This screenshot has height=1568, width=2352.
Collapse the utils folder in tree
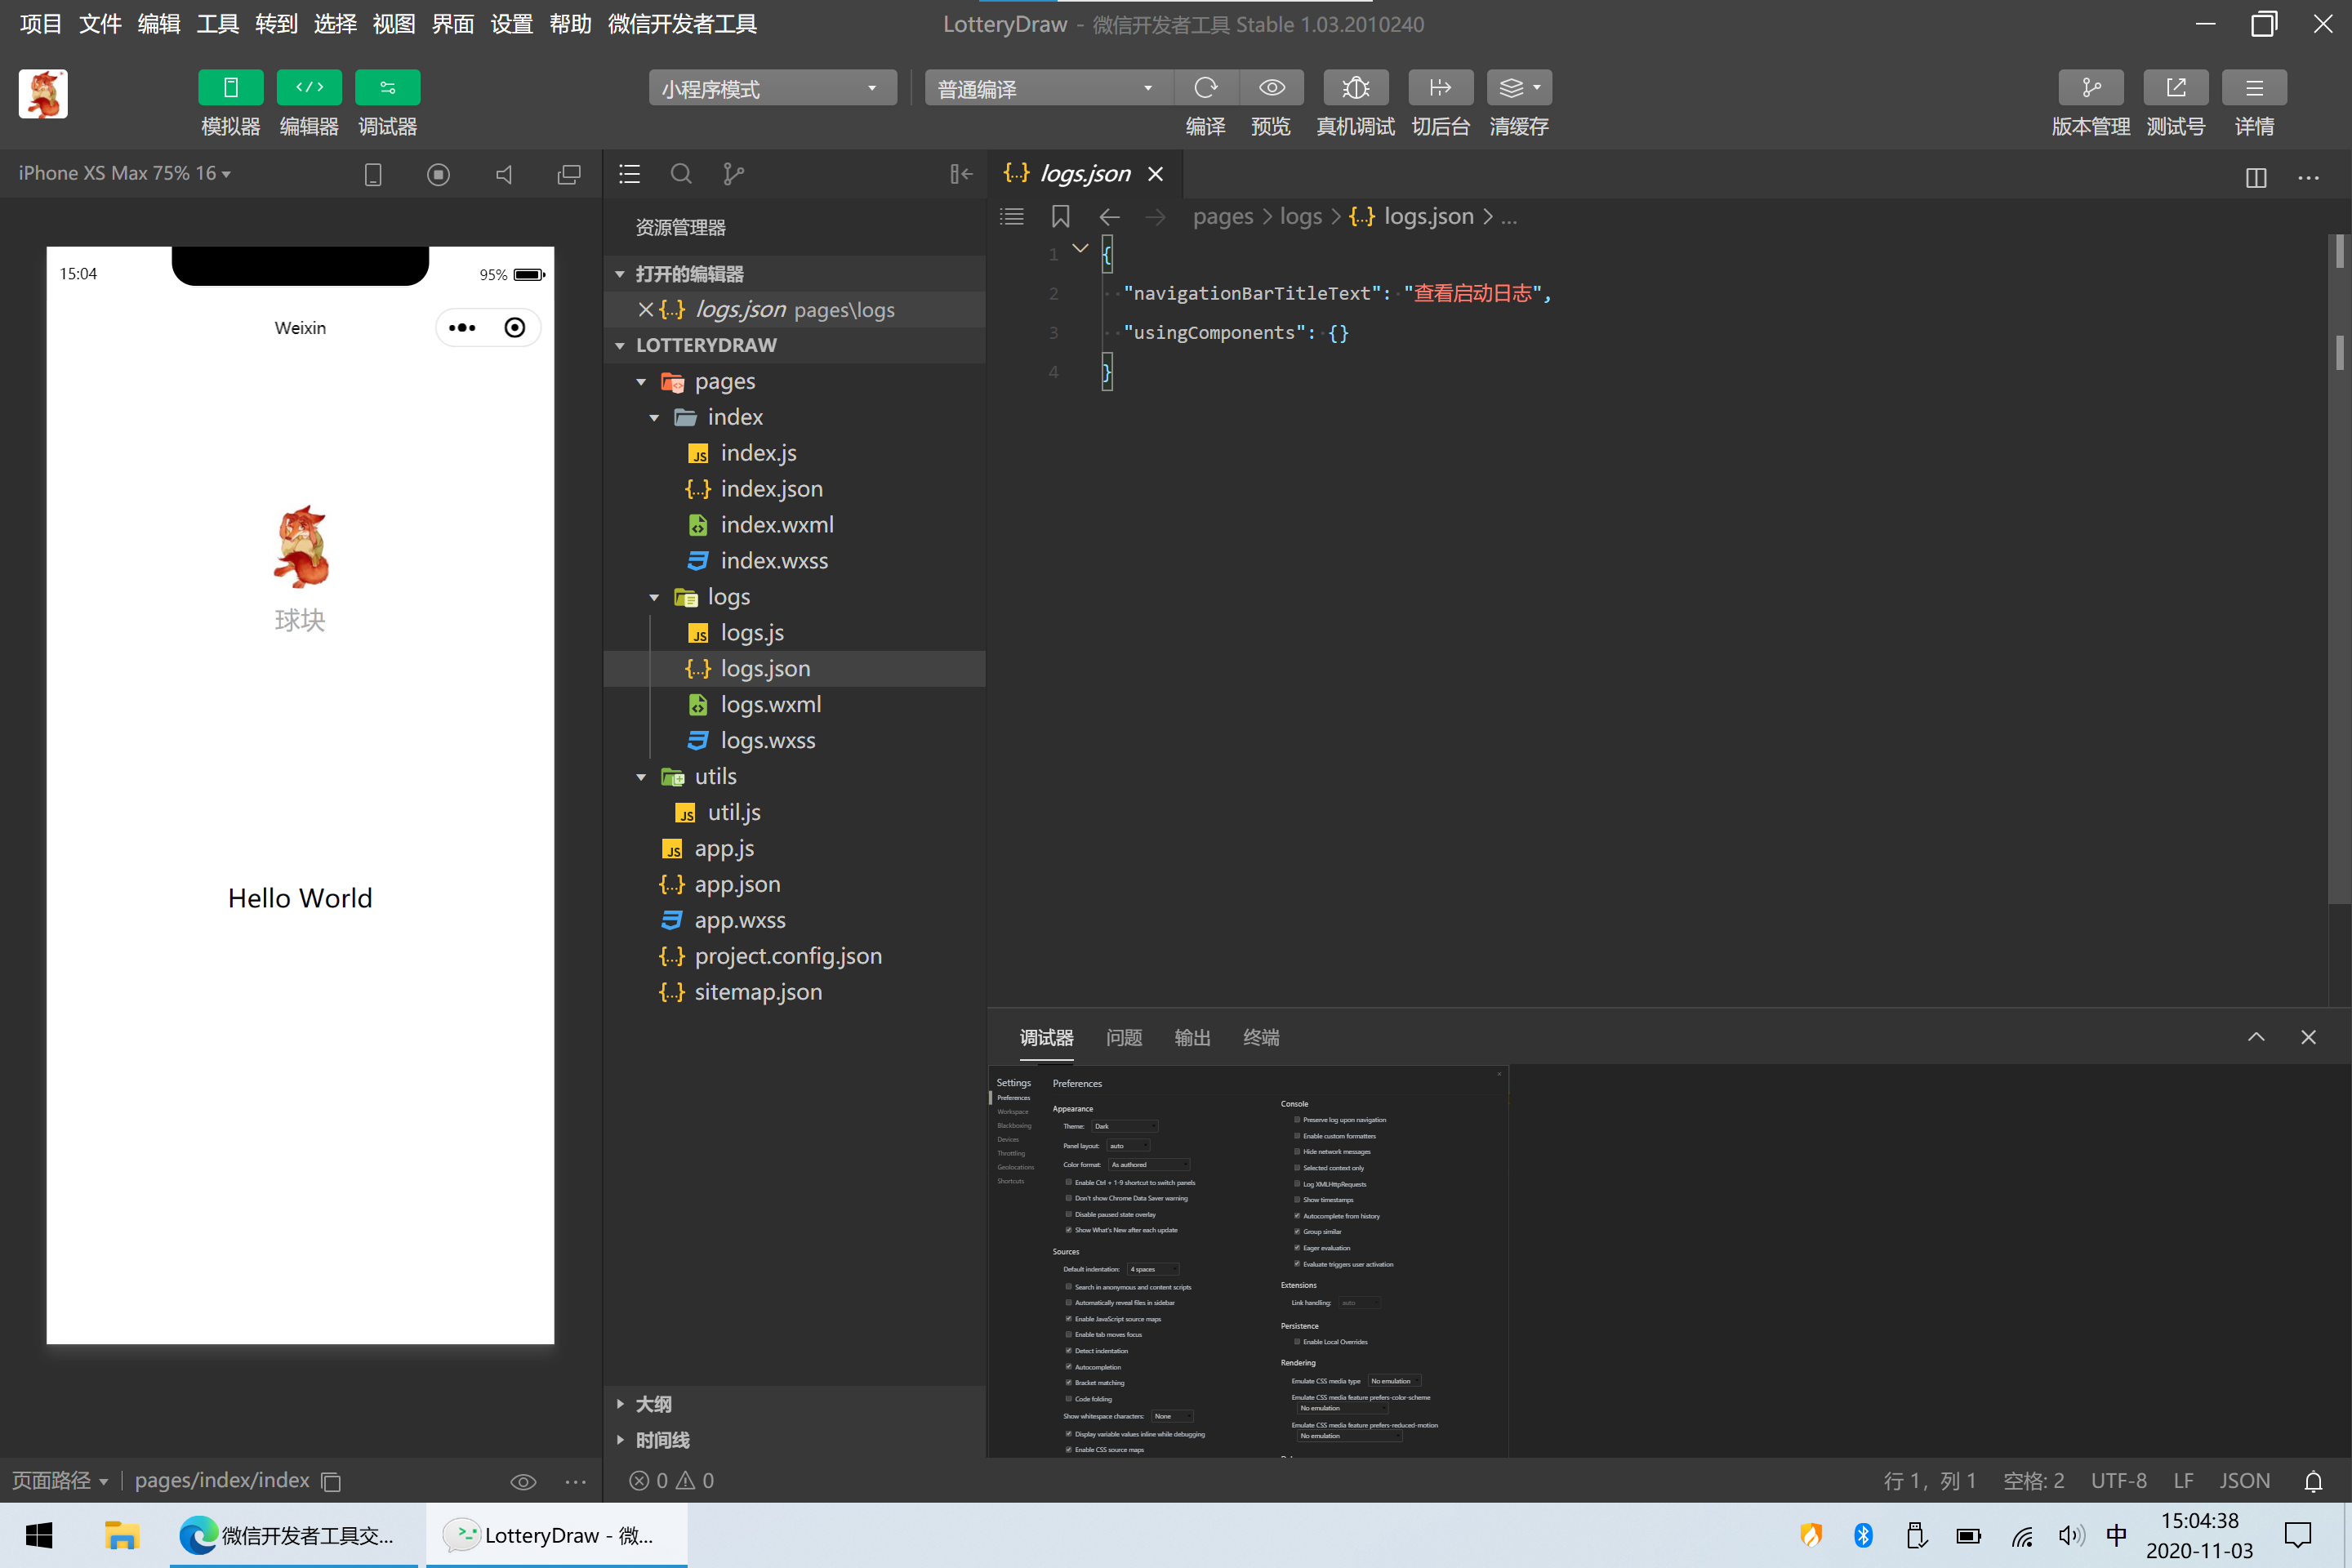click(641, 777)
